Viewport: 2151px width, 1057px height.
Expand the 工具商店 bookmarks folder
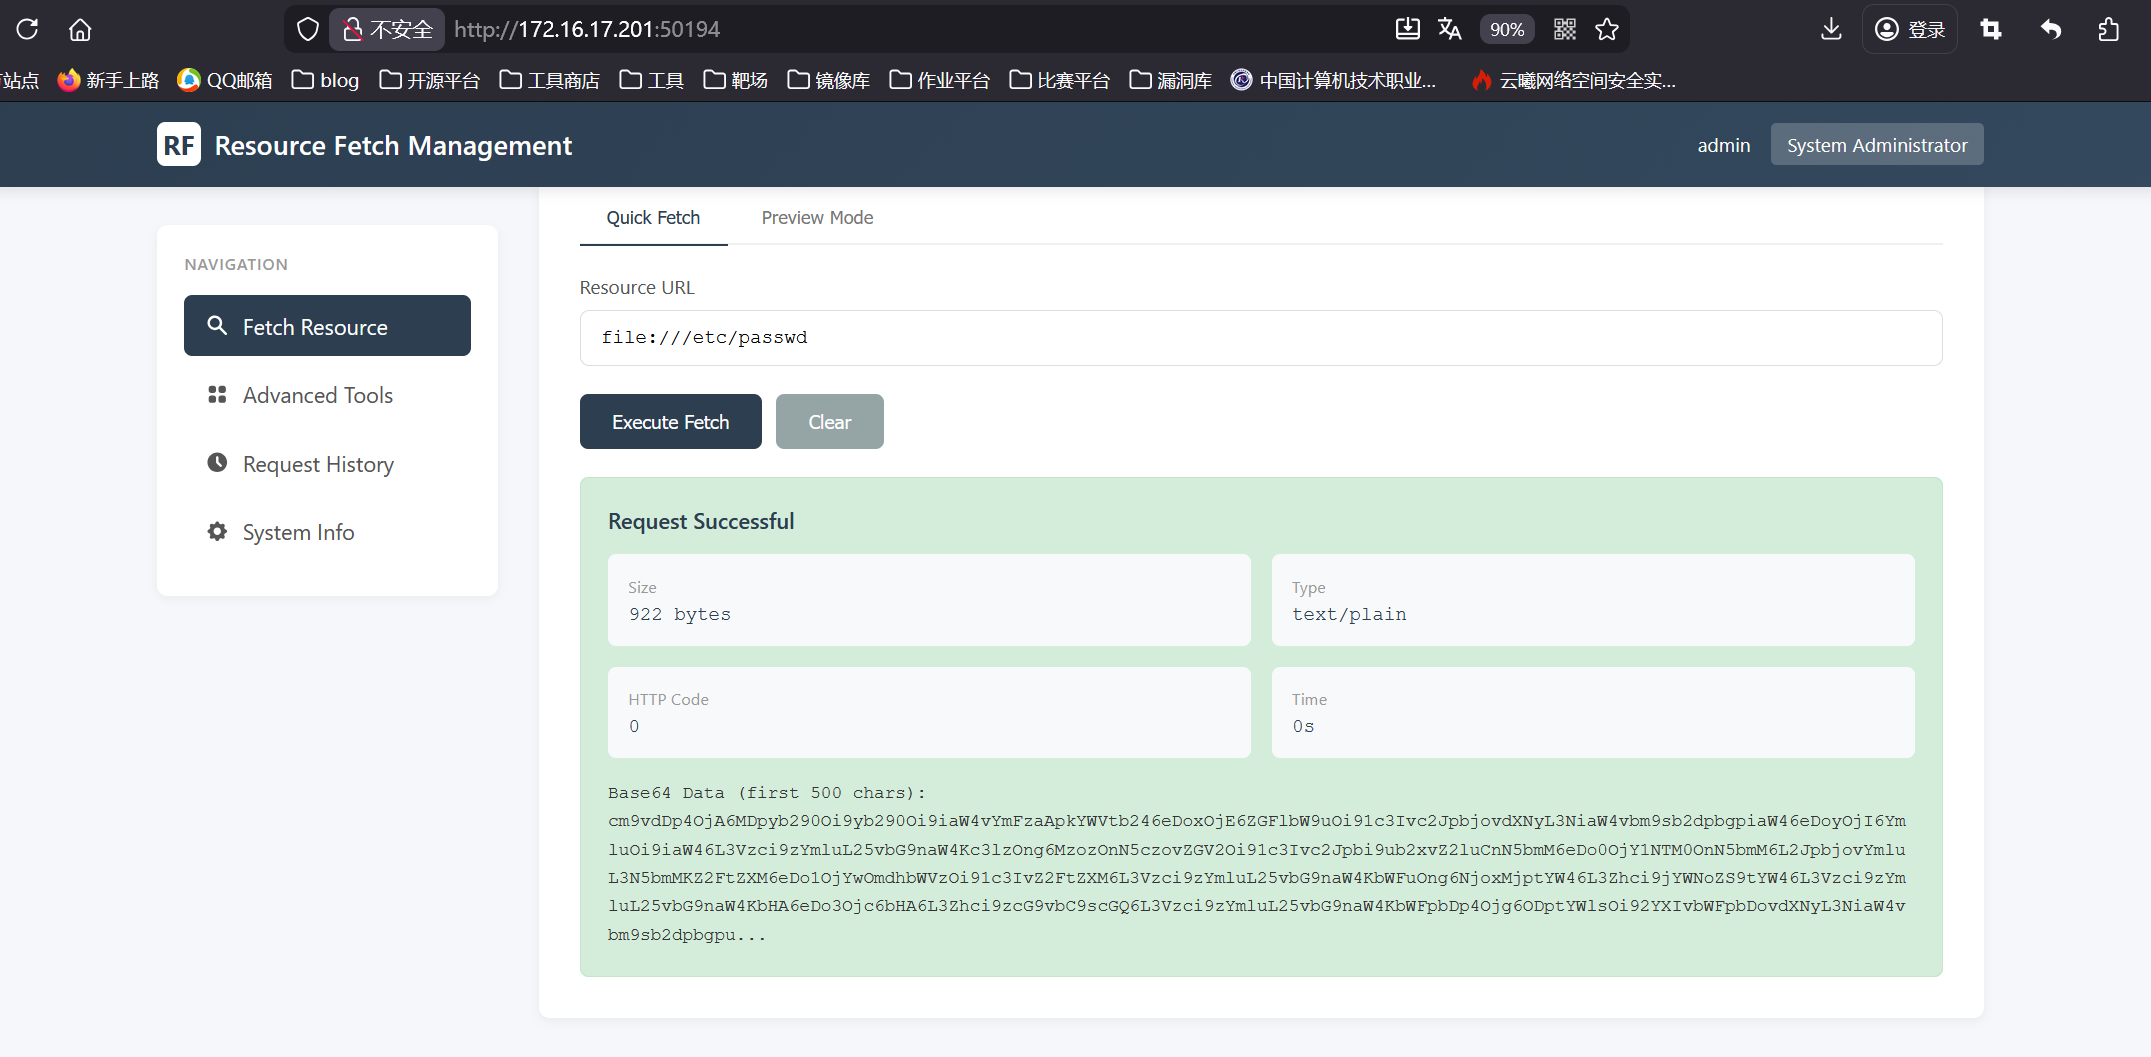pos(550,80)
